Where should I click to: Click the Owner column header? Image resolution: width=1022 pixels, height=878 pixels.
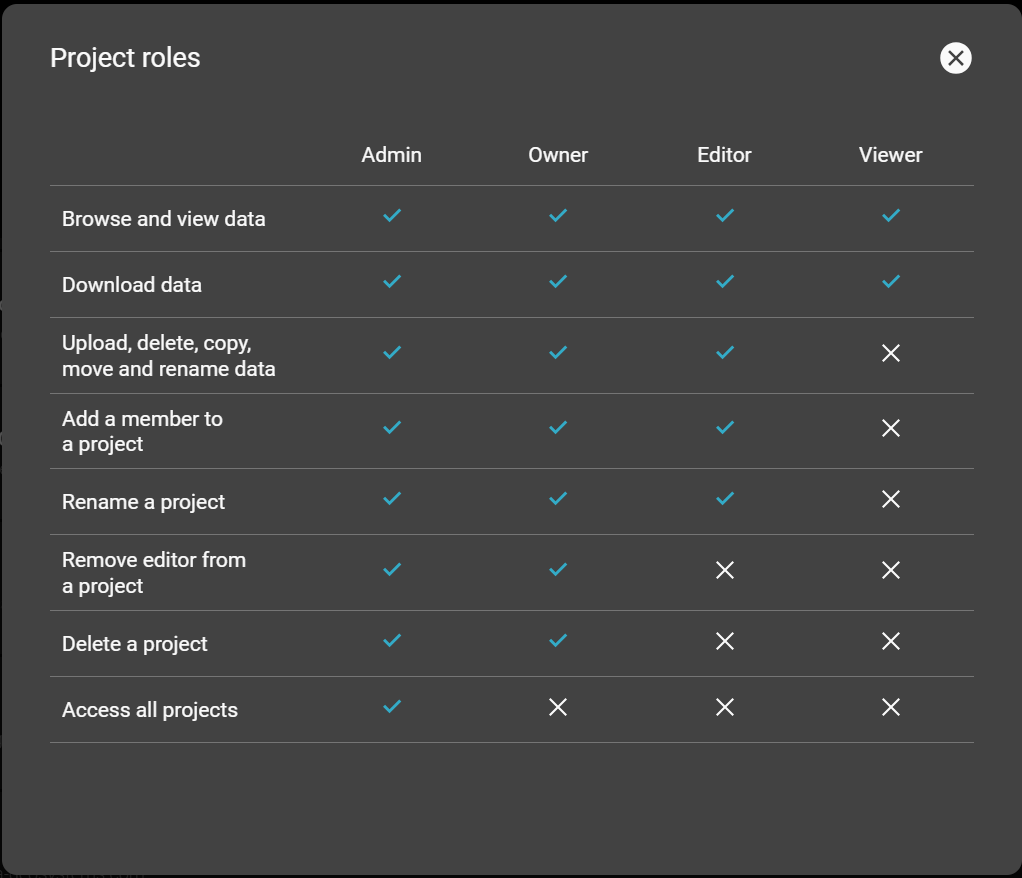[x=558, y=155]
